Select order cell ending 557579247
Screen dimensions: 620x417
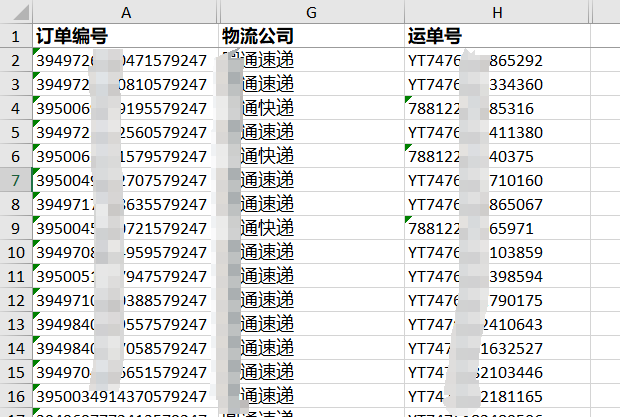point(125,325)
